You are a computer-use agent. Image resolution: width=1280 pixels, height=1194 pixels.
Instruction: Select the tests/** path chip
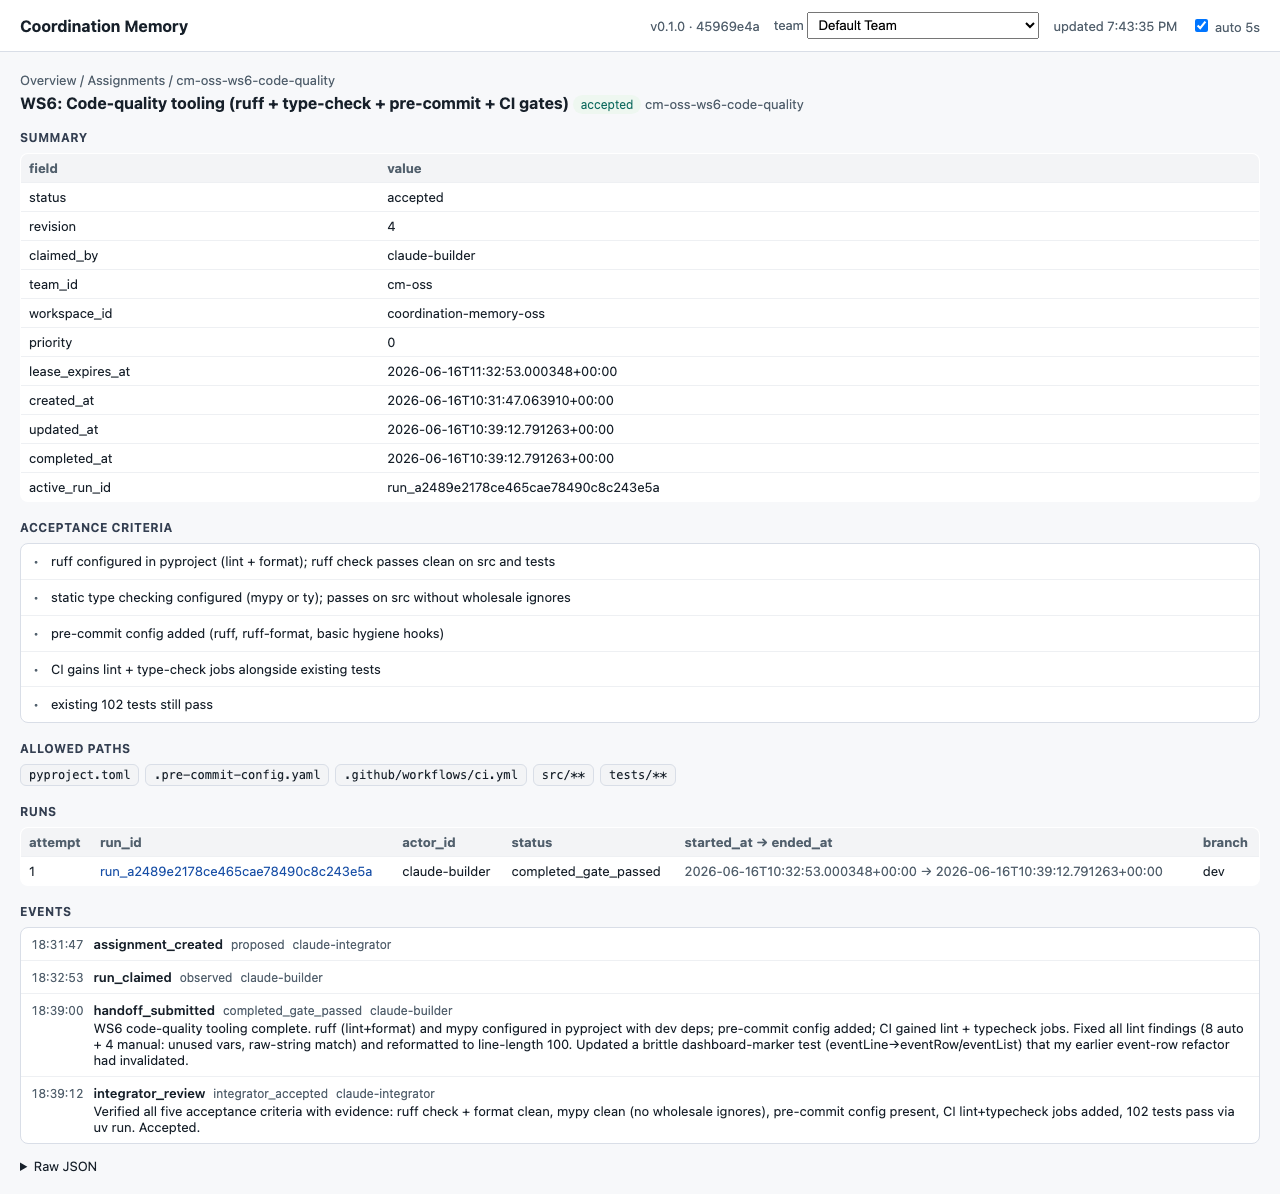click(638, 775)
